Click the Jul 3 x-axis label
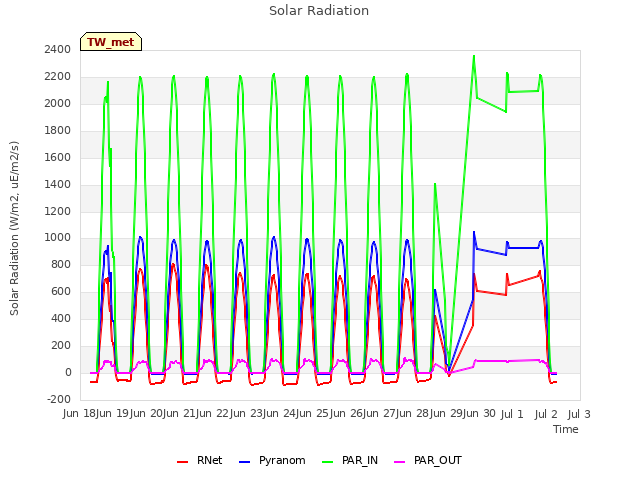The height and width of the screenshot is (480, 640). click(x=579, y=414)
